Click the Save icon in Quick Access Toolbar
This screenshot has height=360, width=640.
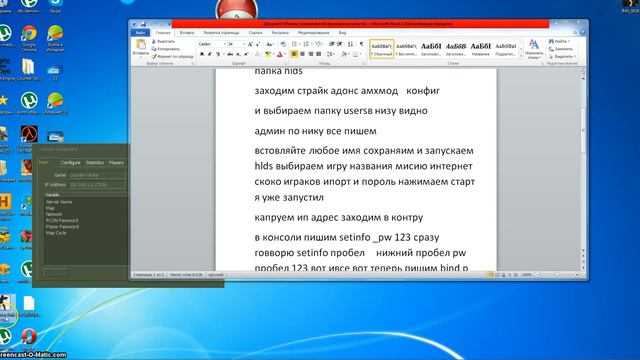(143, 24)
